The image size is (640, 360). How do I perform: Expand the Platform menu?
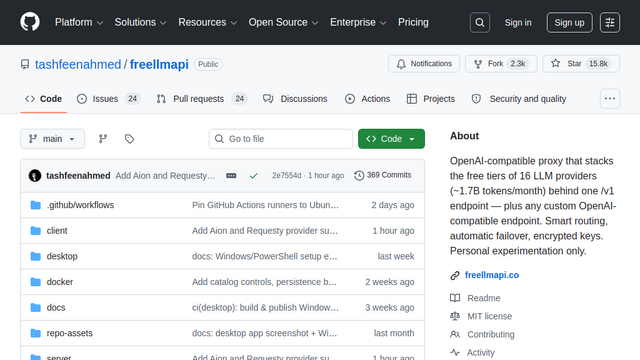(79, 22)
